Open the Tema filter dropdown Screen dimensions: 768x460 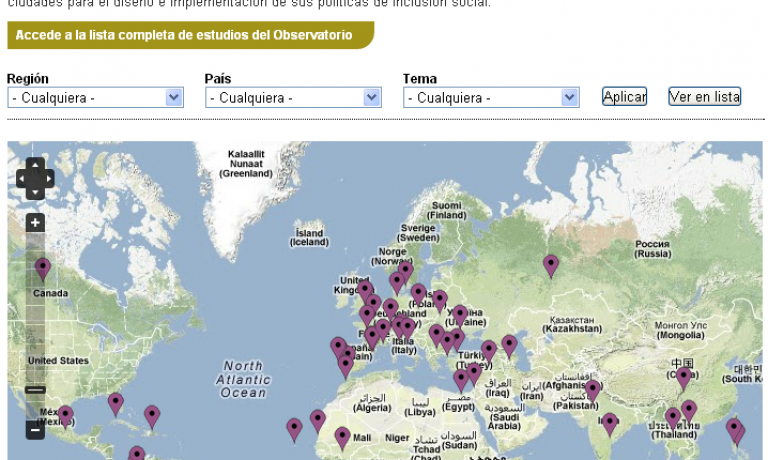tap(491, 98)
